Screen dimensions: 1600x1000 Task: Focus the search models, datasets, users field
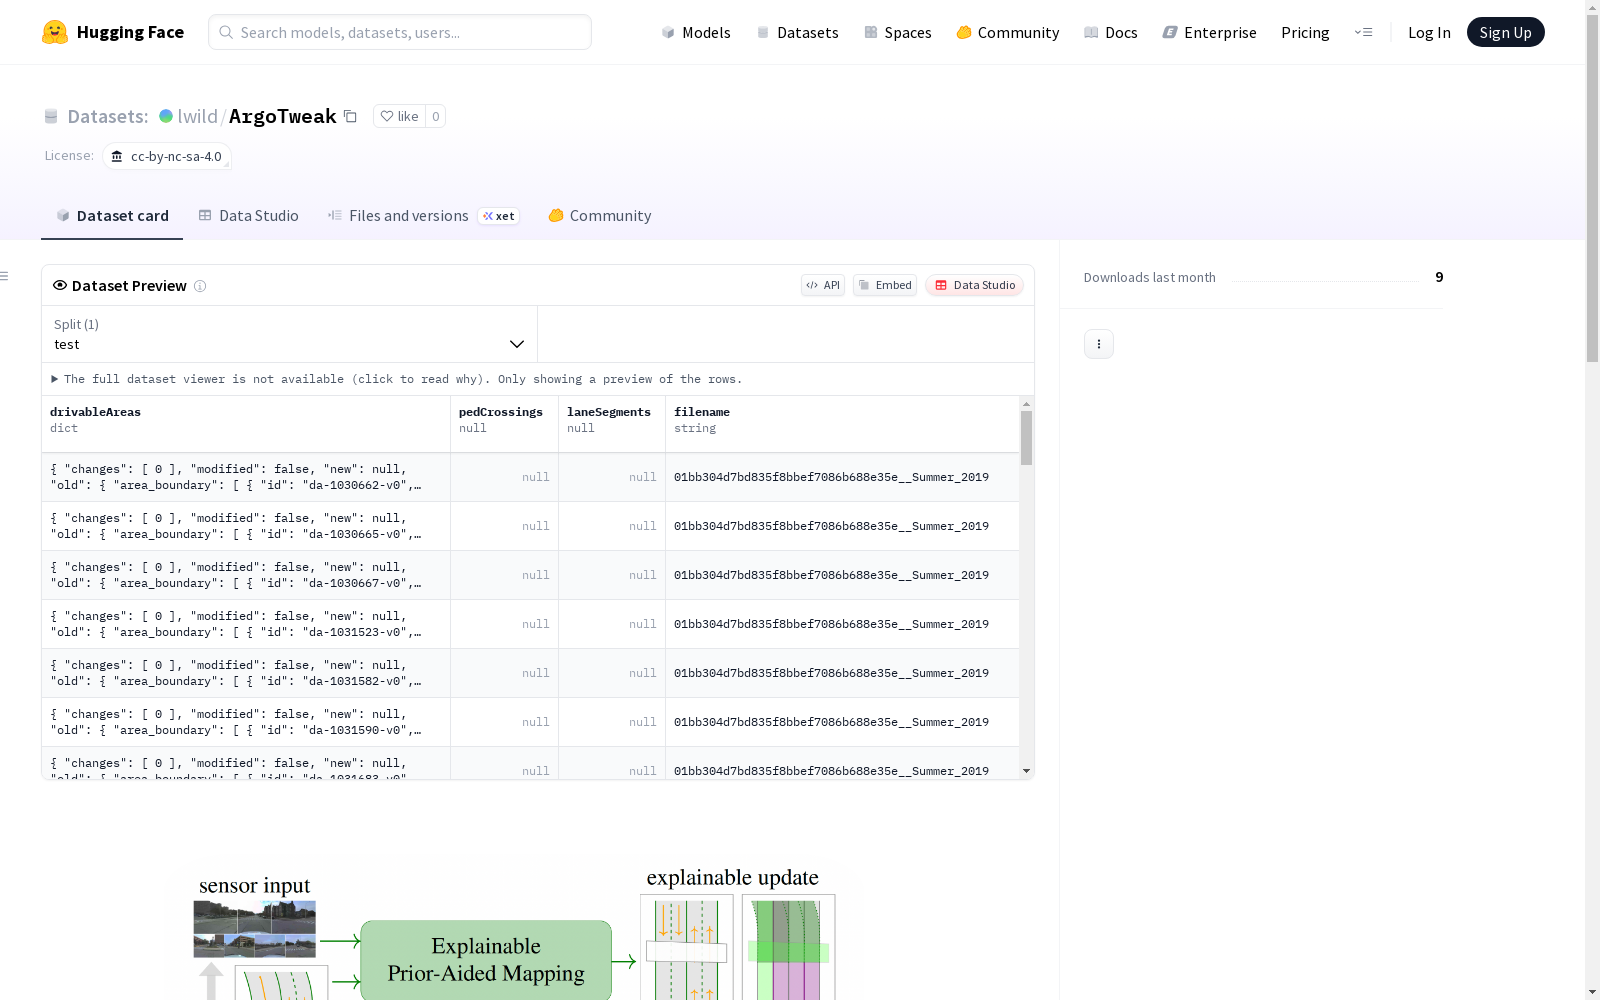[400, 32]
